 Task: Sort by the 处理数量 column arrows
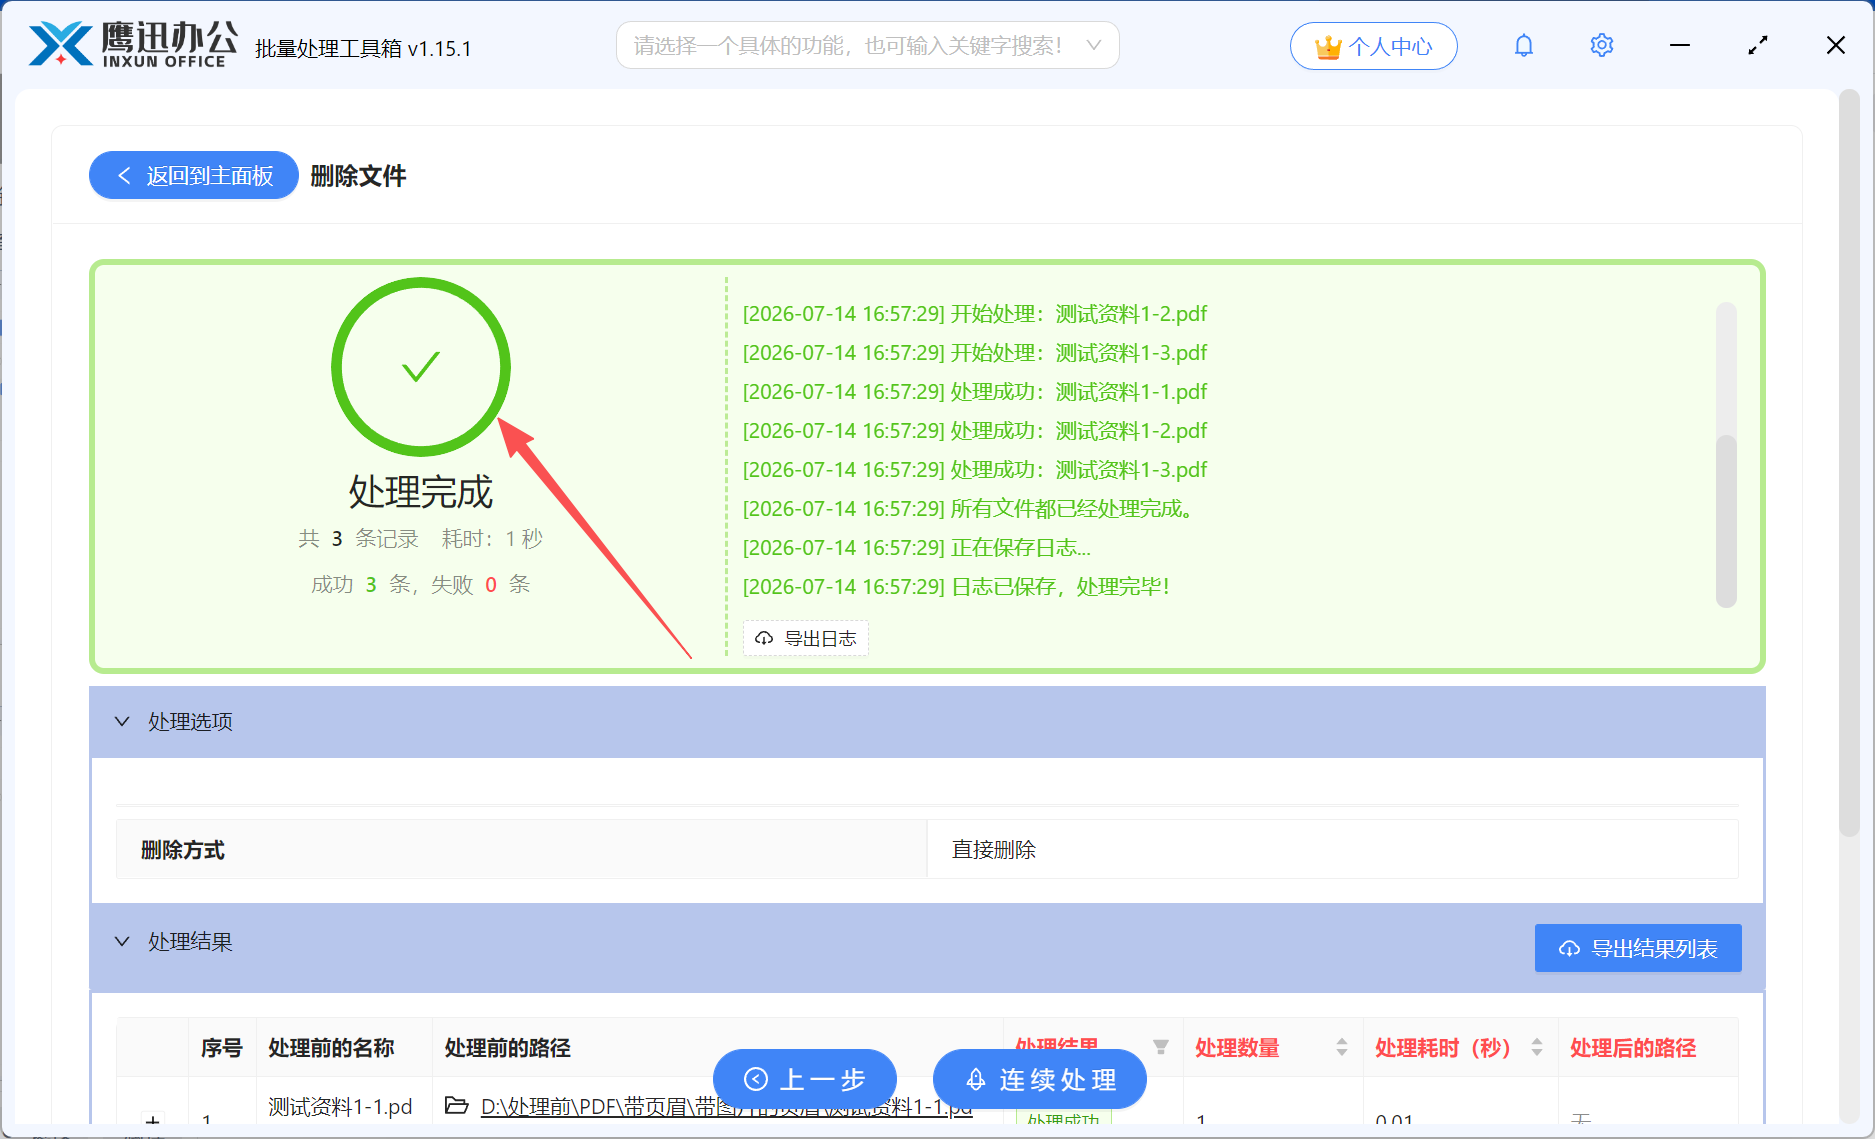click(x=1341, y=1047)
